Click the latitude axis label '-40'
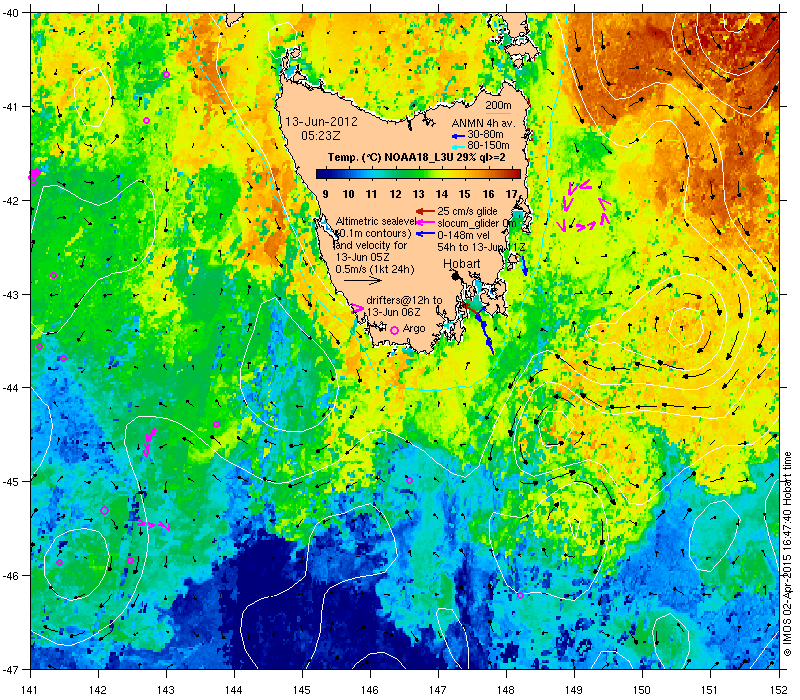Viewport: 800px width, 700px height. 11,13
